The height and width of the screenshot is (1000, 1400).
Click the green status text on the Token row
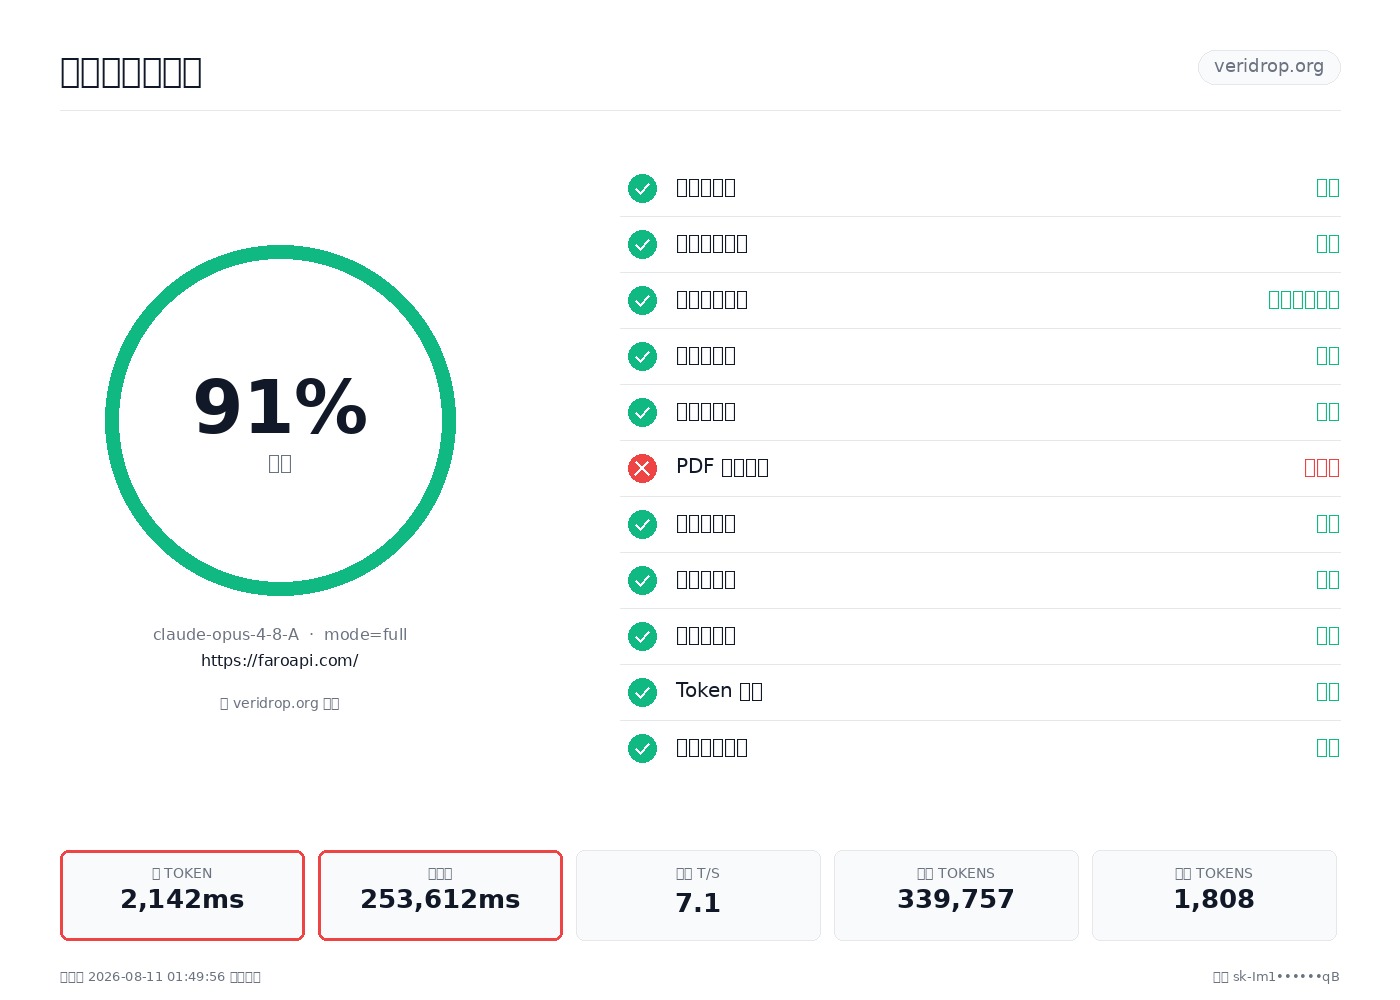[1327, 692]
